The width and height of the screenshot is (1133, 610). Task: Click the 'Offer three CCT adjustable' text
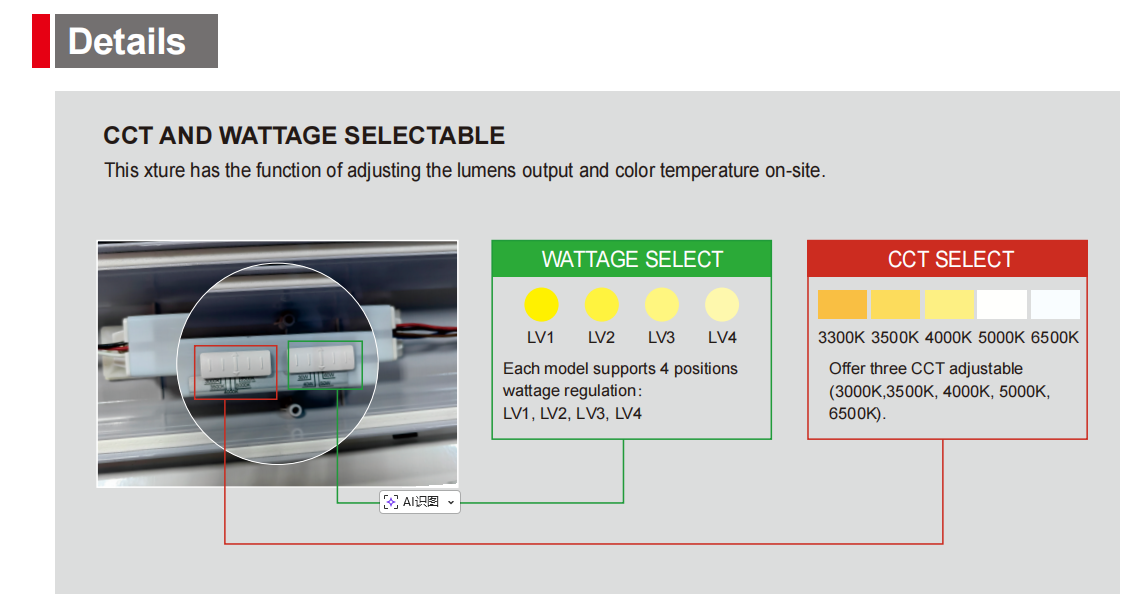tap(925, 368)
